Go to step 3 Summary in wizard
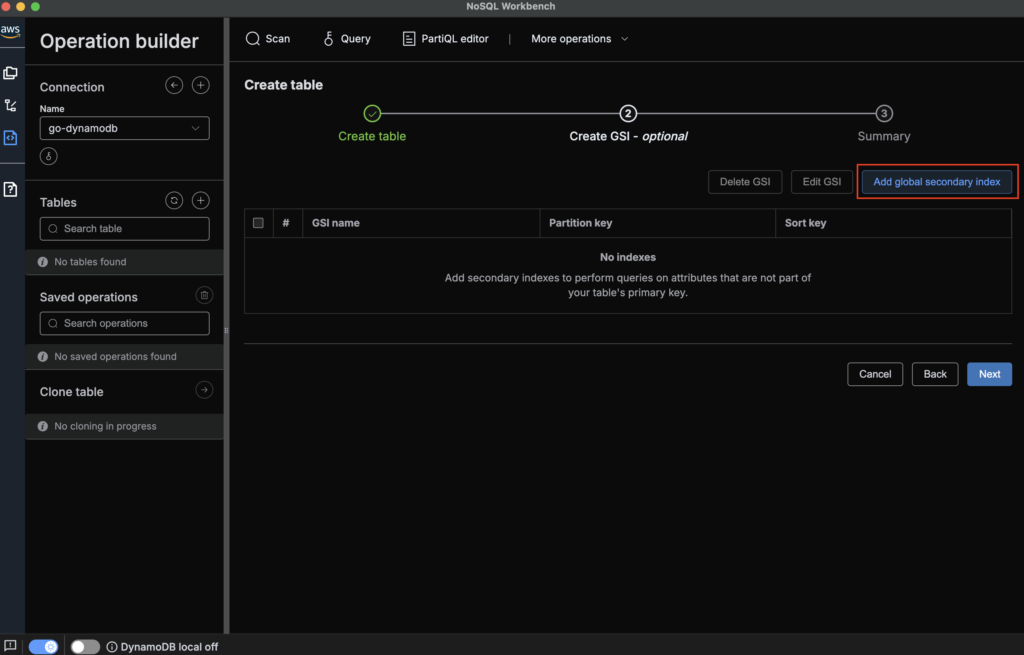The image size is (1024, 655). (884, 114)
